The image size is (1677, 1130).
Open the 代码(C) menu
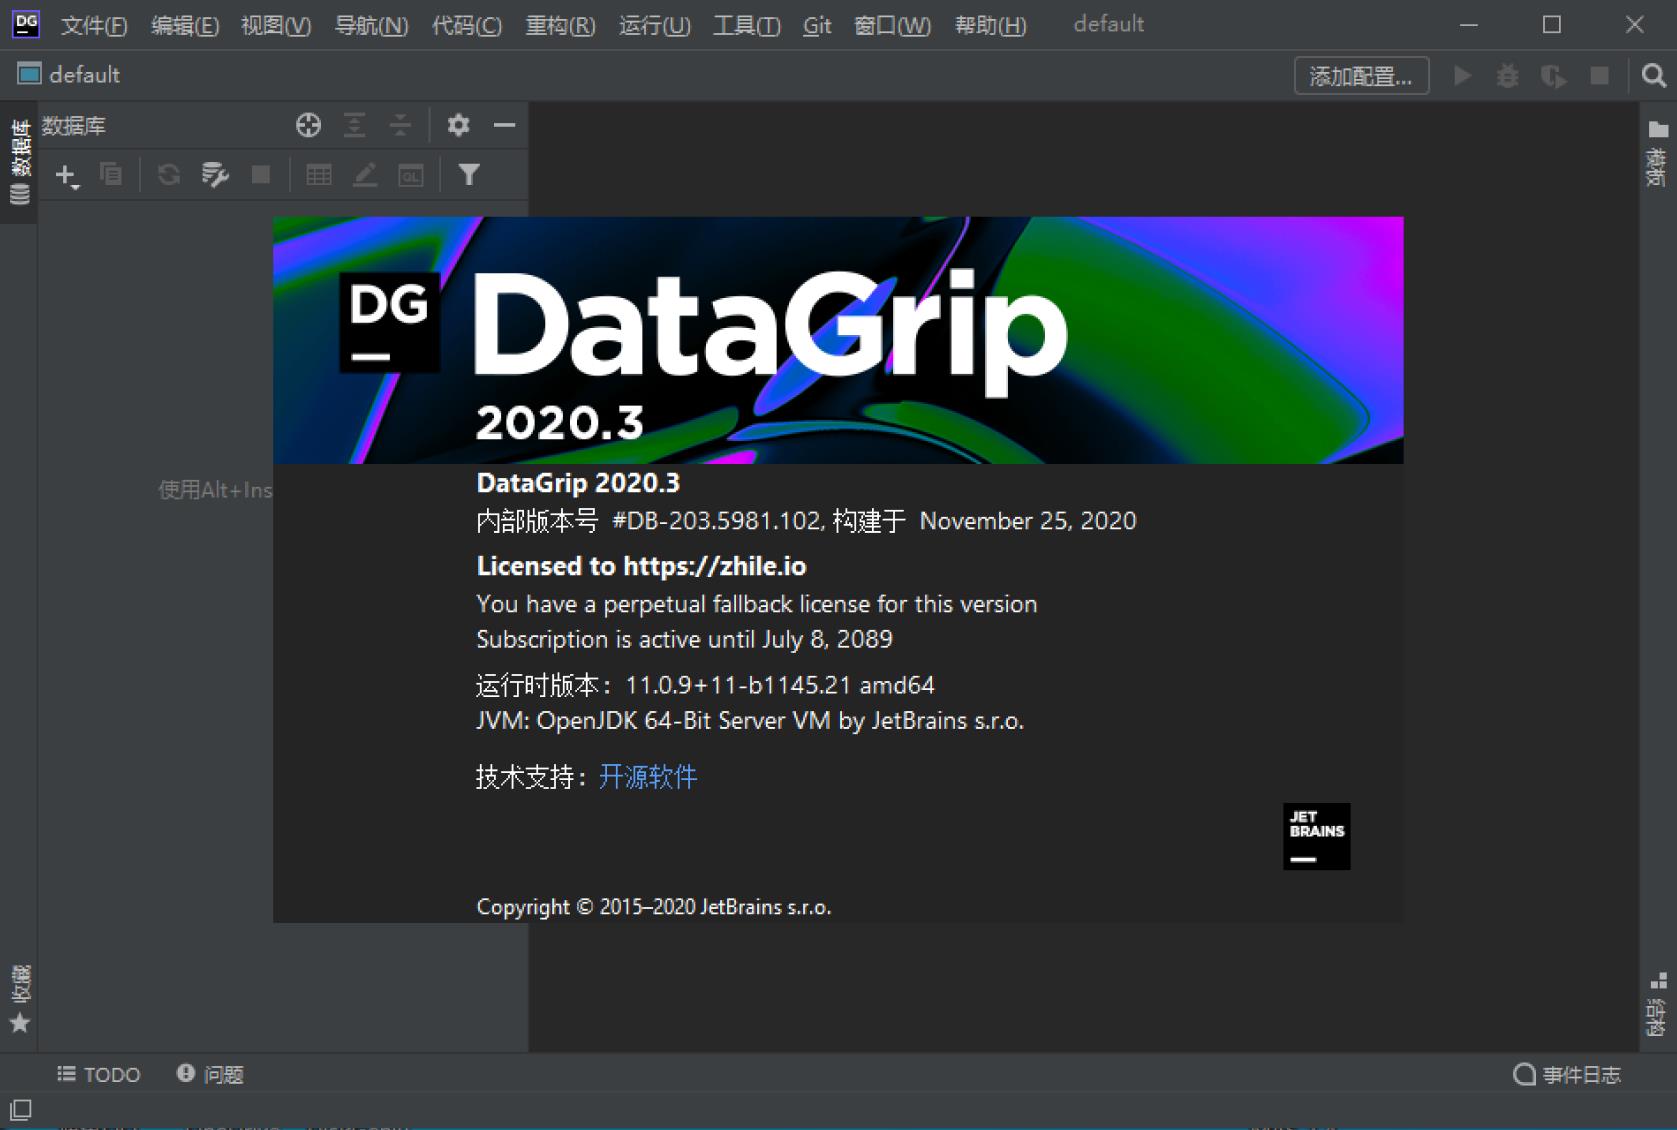[x=467, y=25]
